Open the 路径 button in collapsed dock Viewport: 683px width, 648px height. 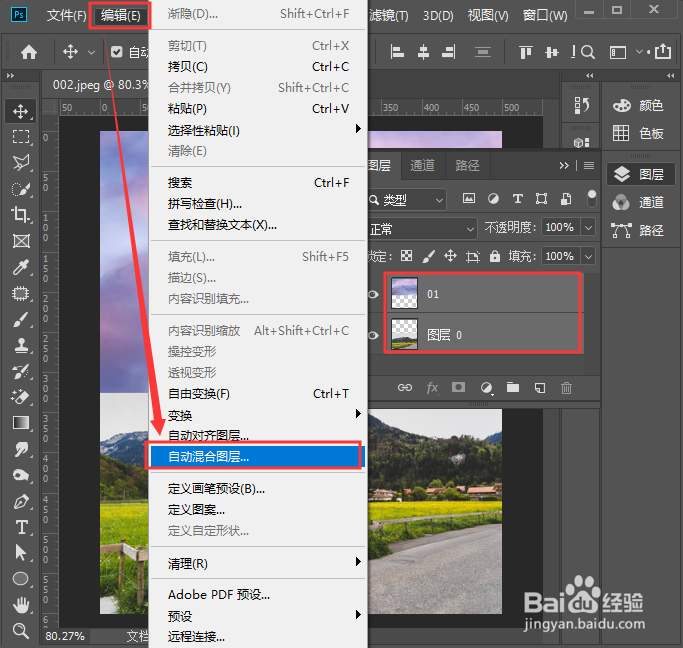pos(639,230)
